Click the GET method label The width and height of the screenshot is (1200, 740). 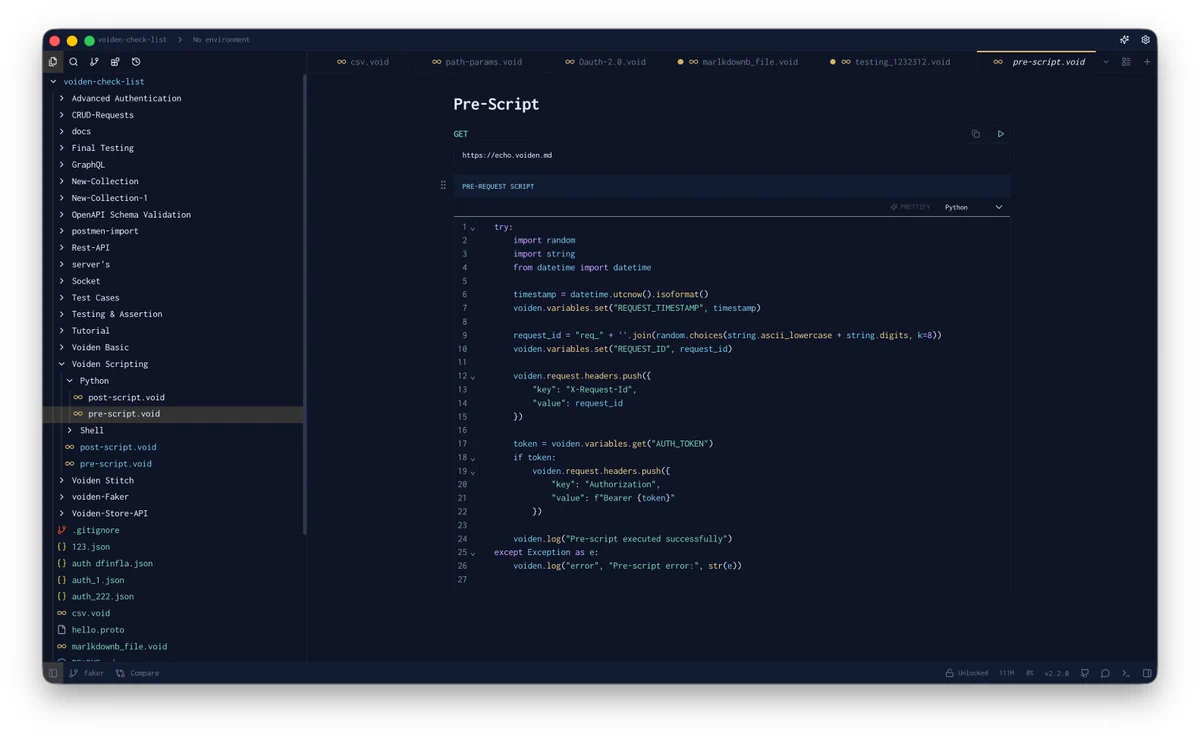coord(460,134)
